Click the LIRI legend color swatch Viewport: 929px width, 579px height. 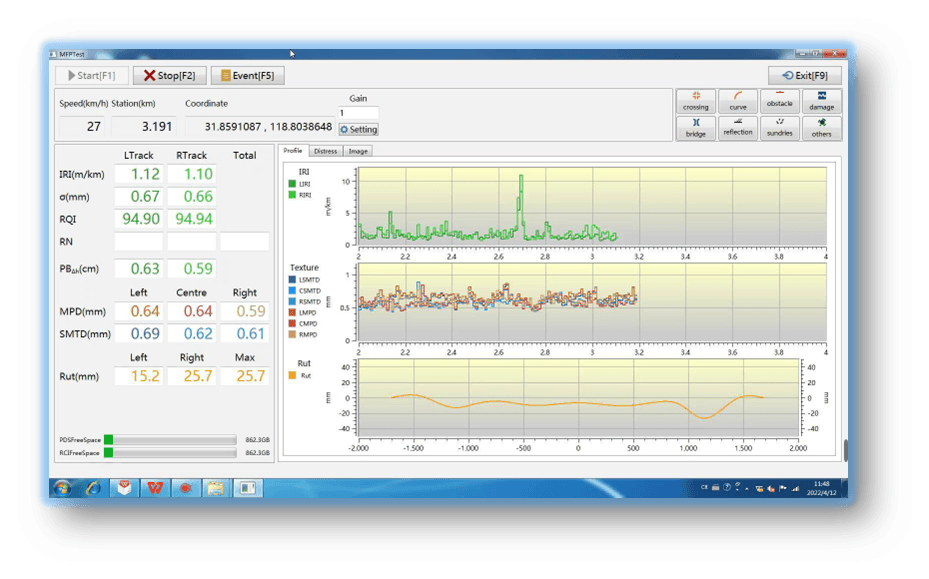tap(291, 184)
